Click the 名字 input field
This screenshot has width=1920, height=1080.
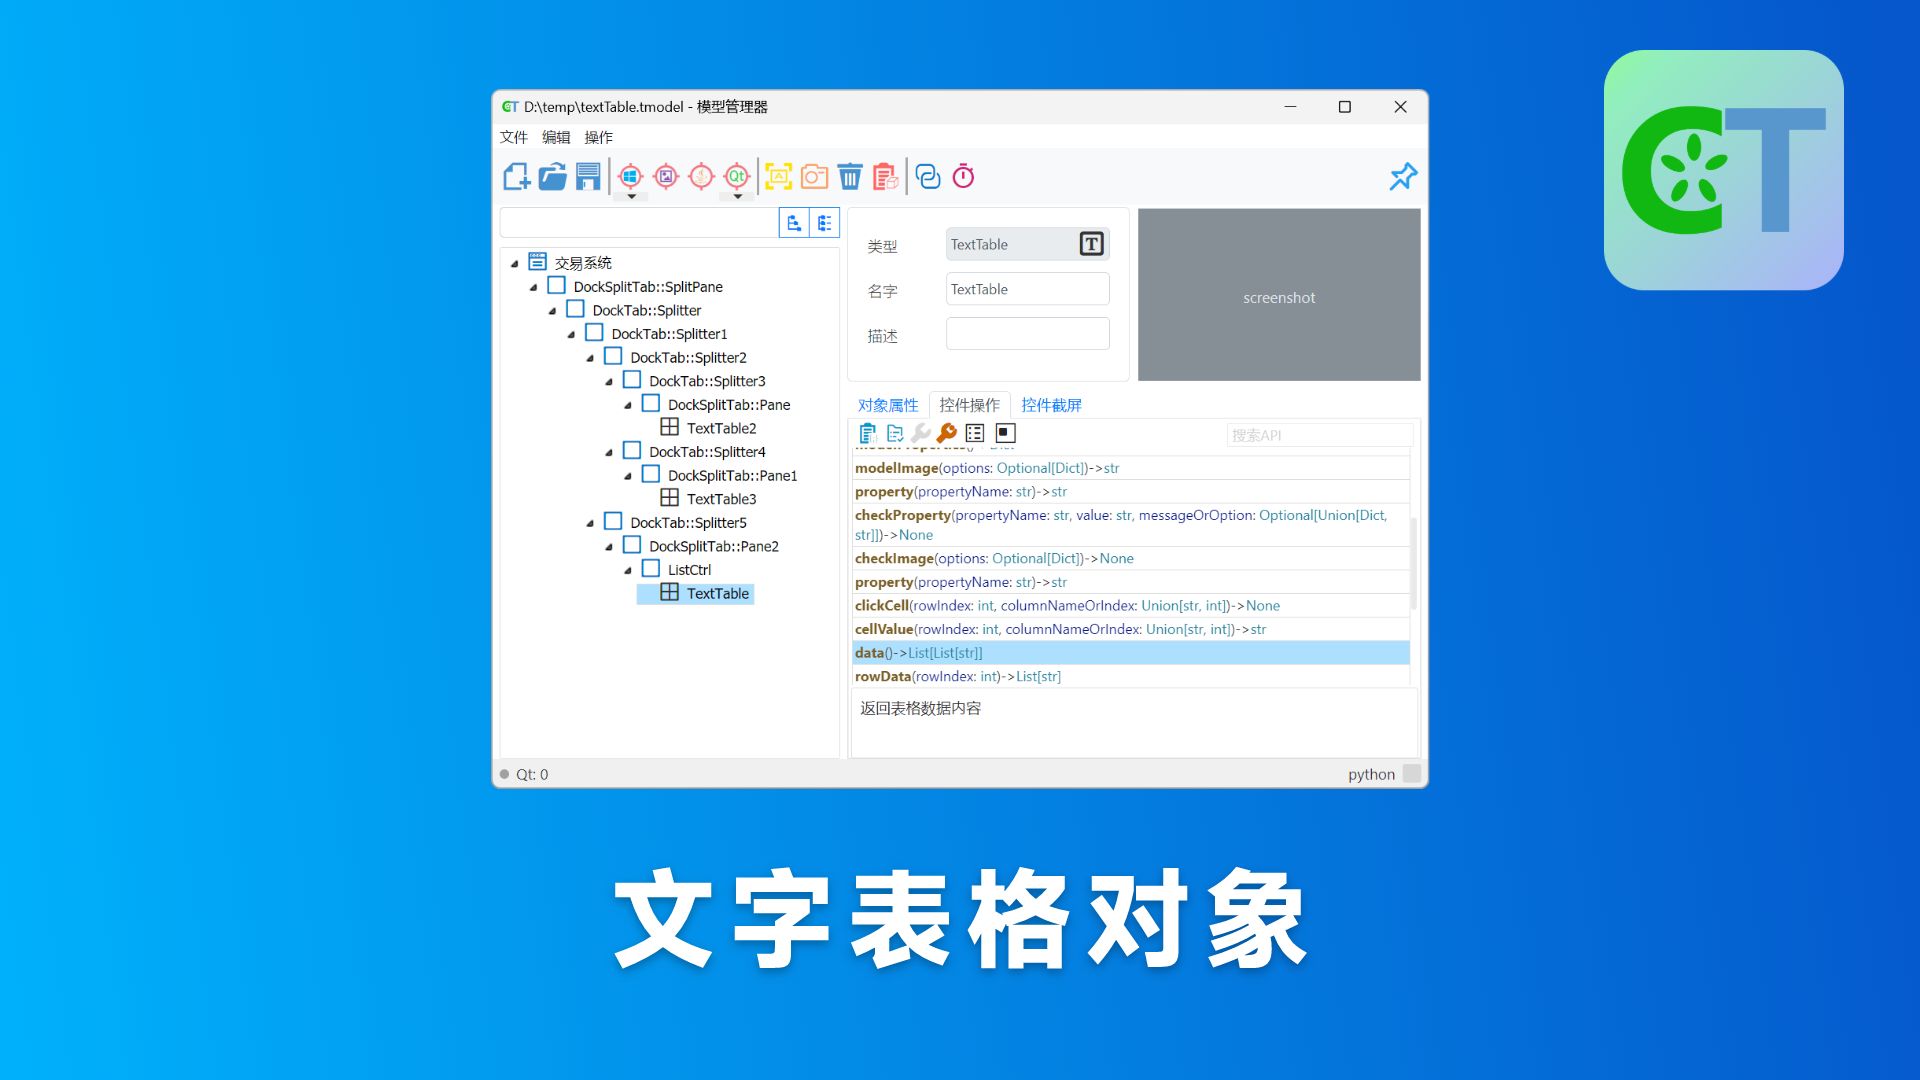[x=1027, y=289]
